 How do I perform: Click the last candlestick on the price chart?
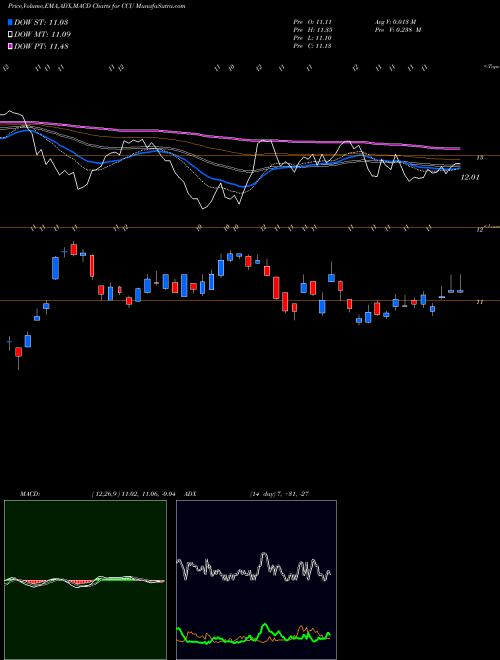(x=460, y=284)
